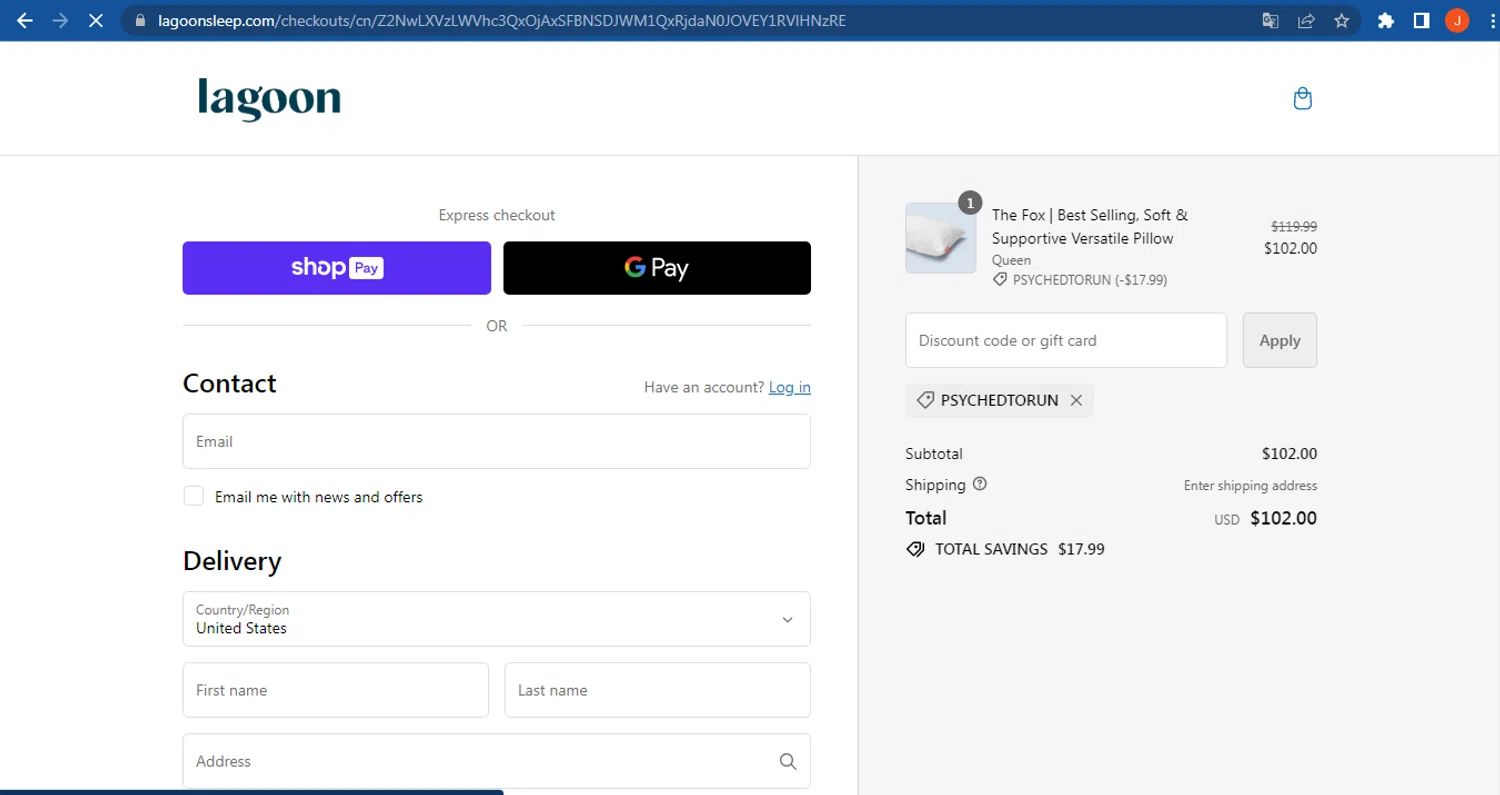Select the Enter shipping address text

coord(1250,486)
